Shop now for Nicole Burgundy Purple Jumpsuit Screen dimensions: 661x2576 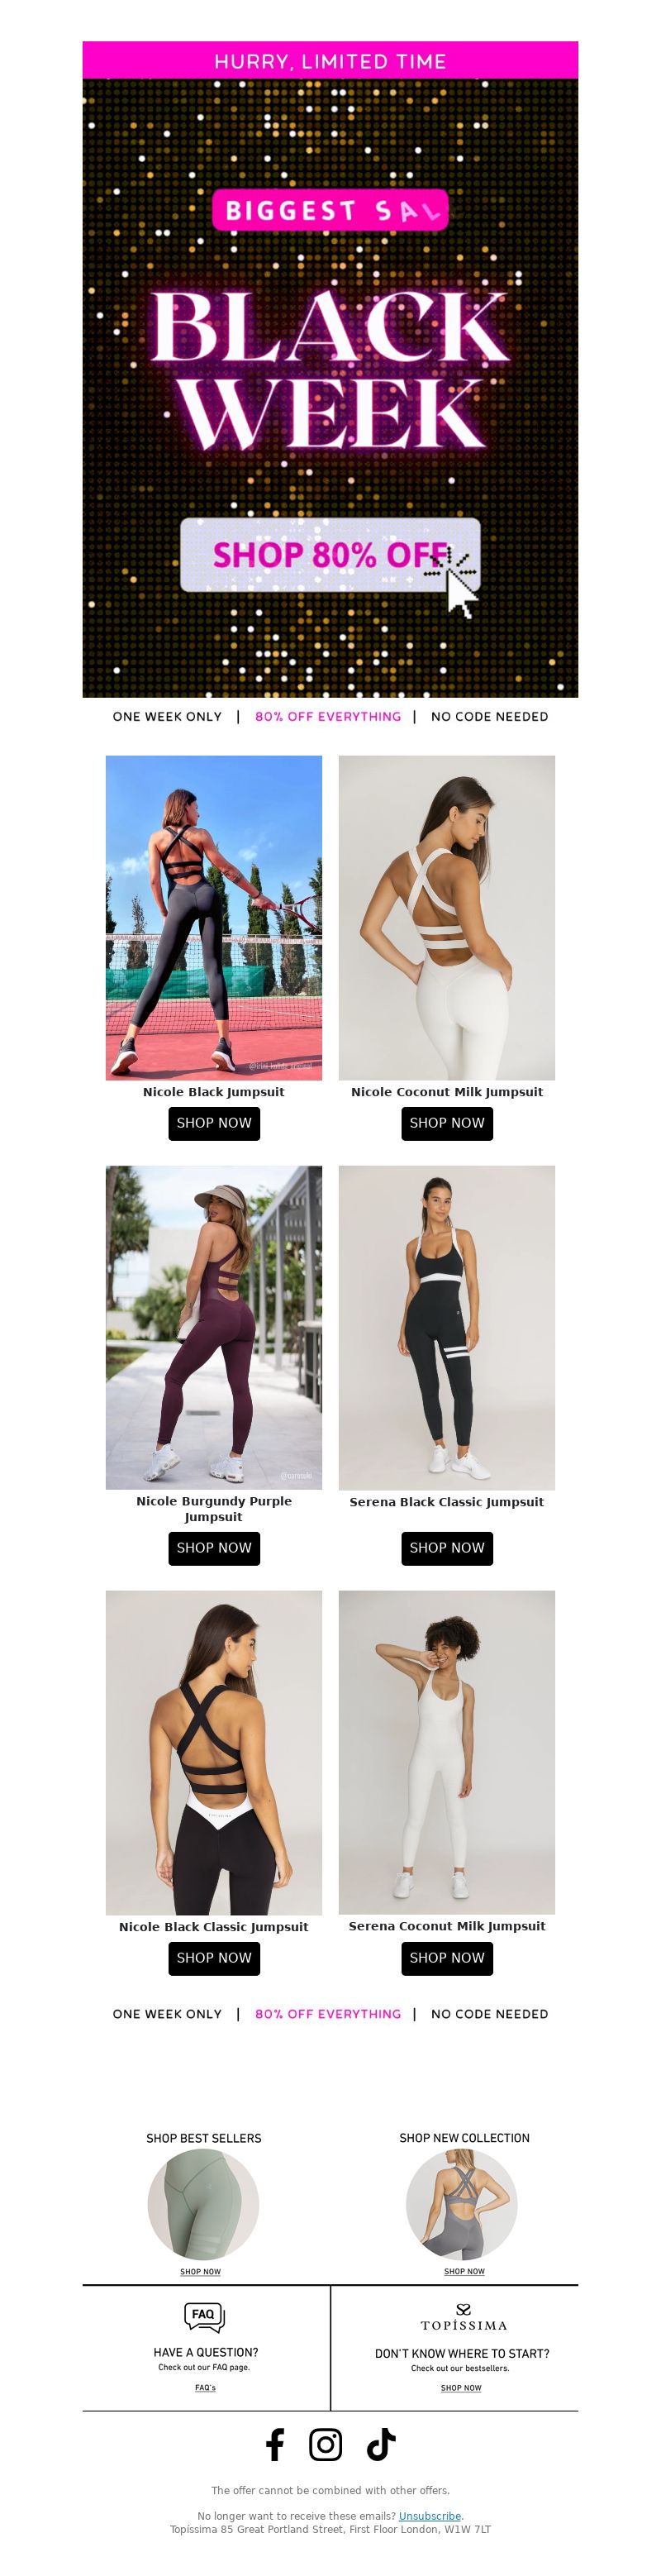coord(214,1548)
